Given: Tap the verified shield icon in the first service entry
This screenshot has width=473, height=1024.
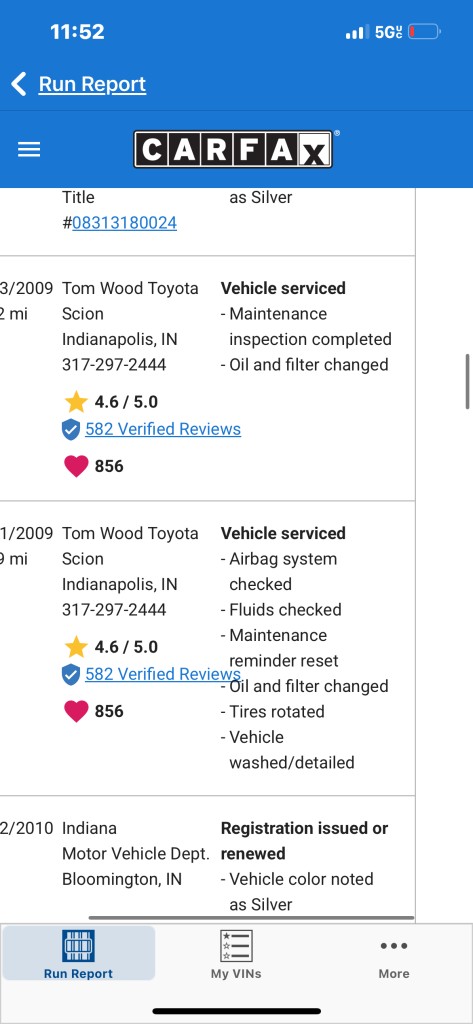Looking at the screenshot, I should coord(71,429).
